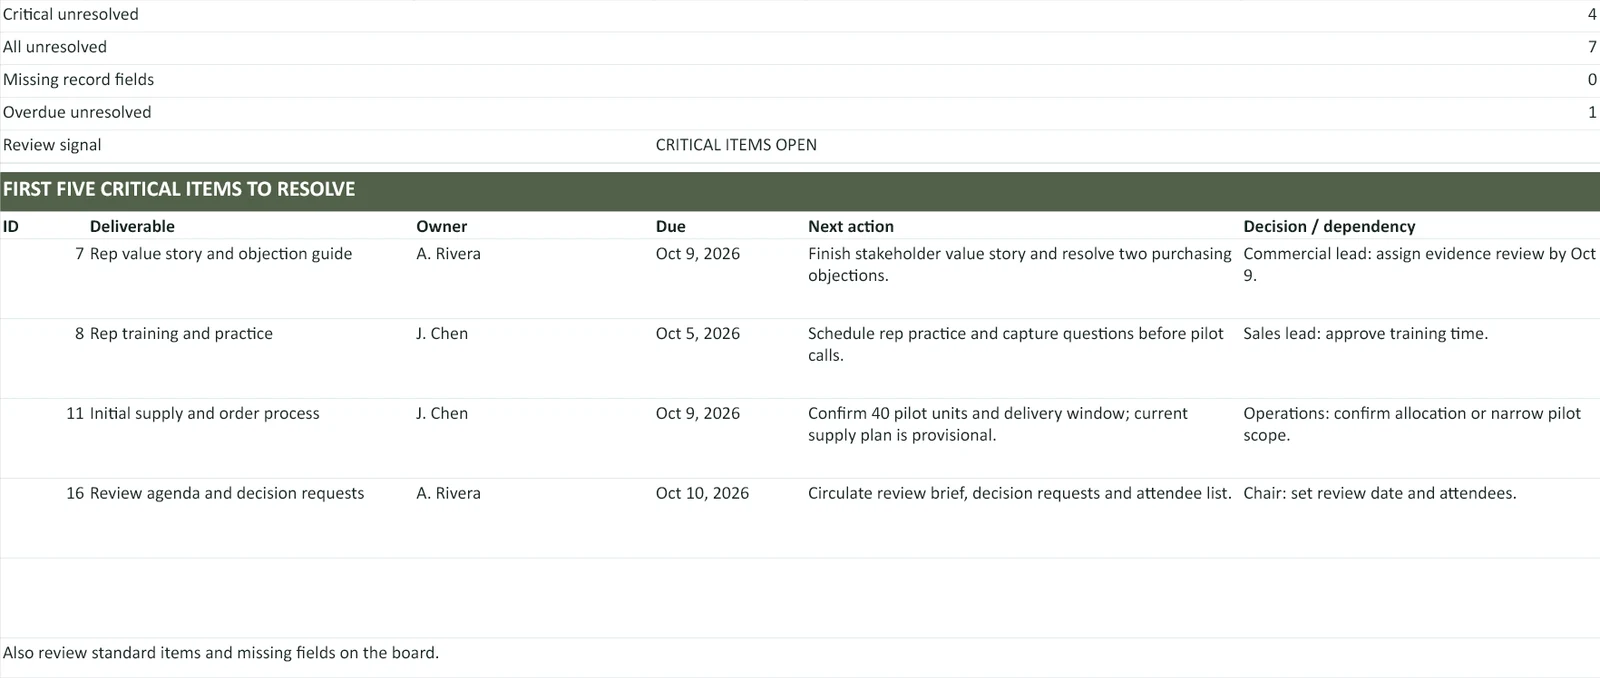This screenshot has height=678, width=1600.
Task: Click the 'Overdue unresolved' label
Action: pyautogui.click(x=77, y=112)
